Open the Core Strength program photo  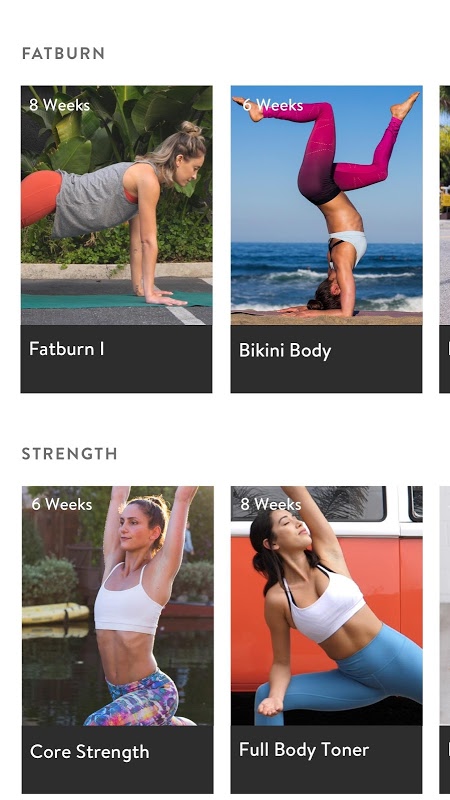[117, 606]
